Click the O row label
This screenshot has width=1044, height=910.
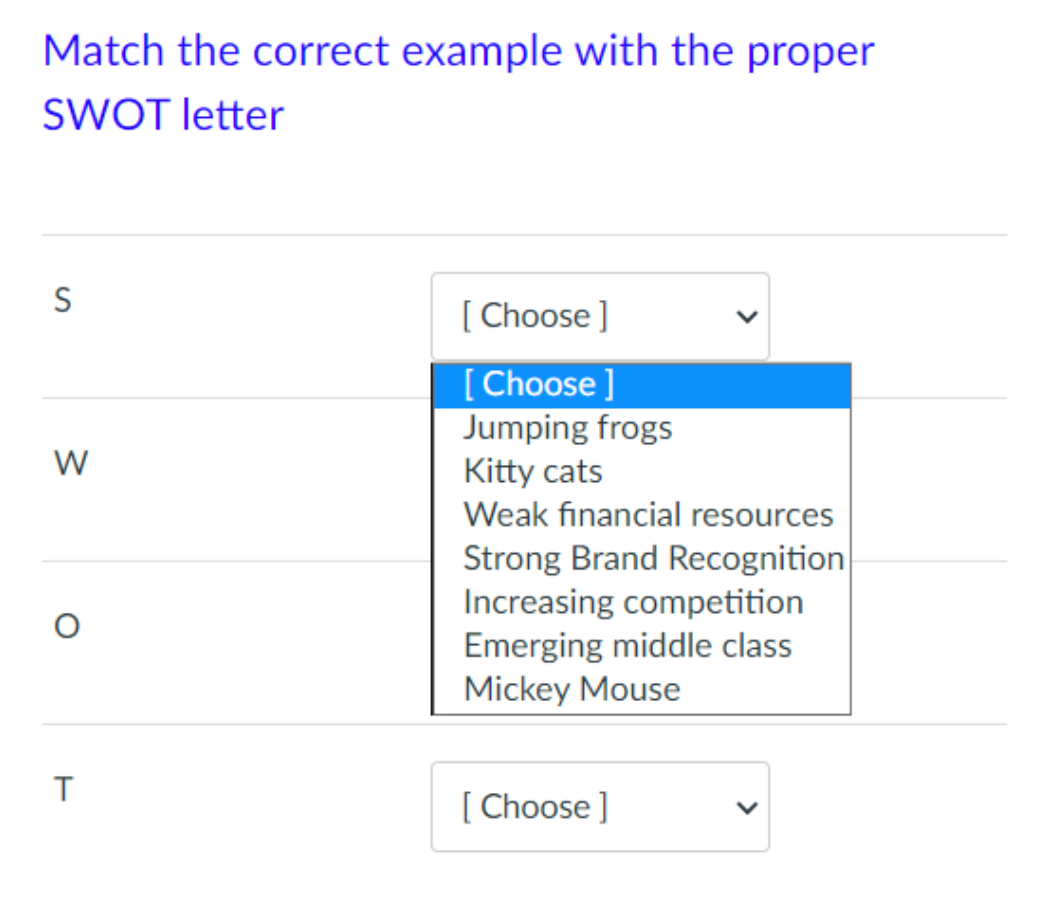pos(66,627)
